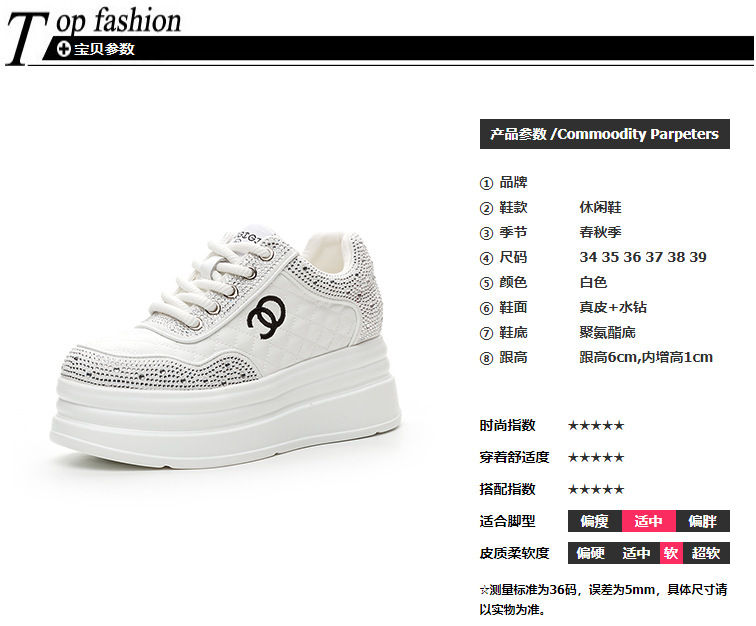756x626 pixels.
Task: Click the interlocking logo on the shoe side
Action: 266,316
